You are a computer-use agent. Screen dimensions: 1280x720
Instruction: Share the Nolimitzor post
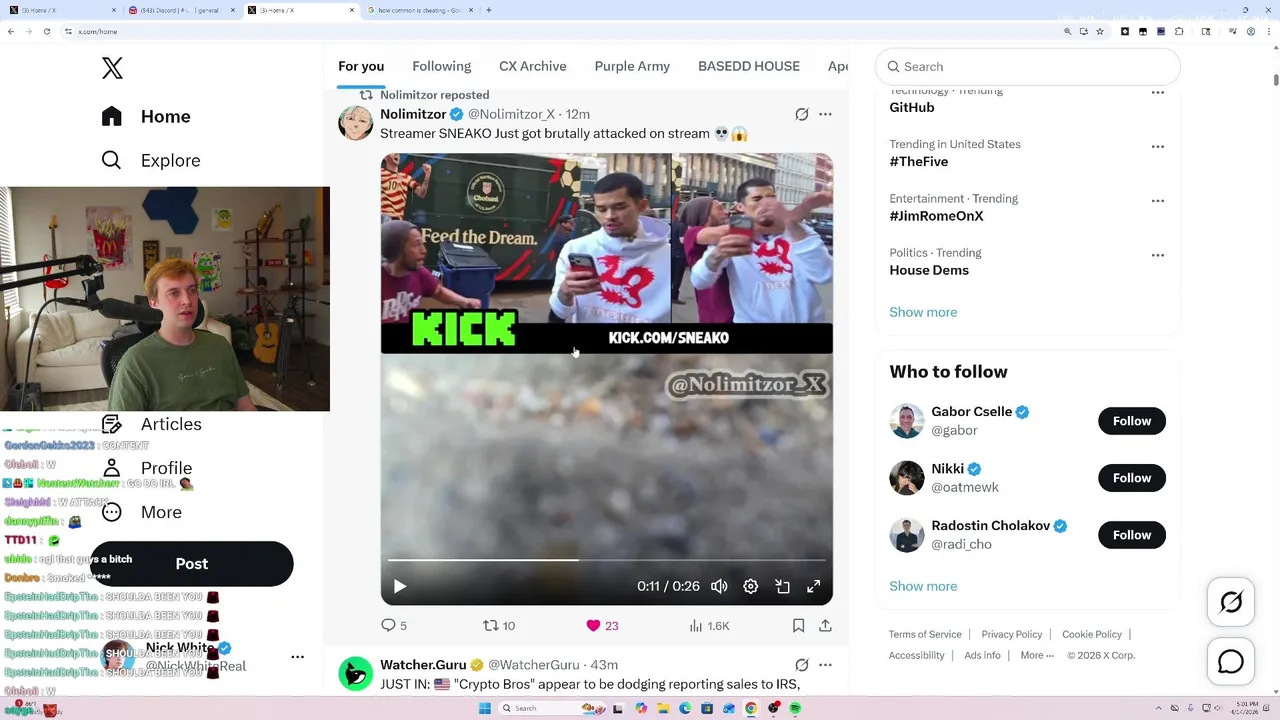coord(825,625)
